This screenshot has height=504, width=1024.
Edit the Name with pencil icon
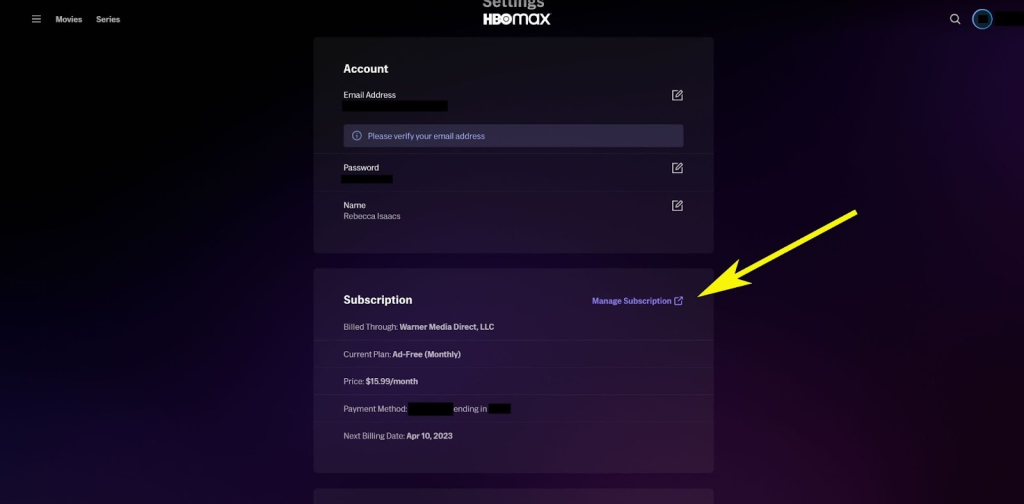(677, 206)
